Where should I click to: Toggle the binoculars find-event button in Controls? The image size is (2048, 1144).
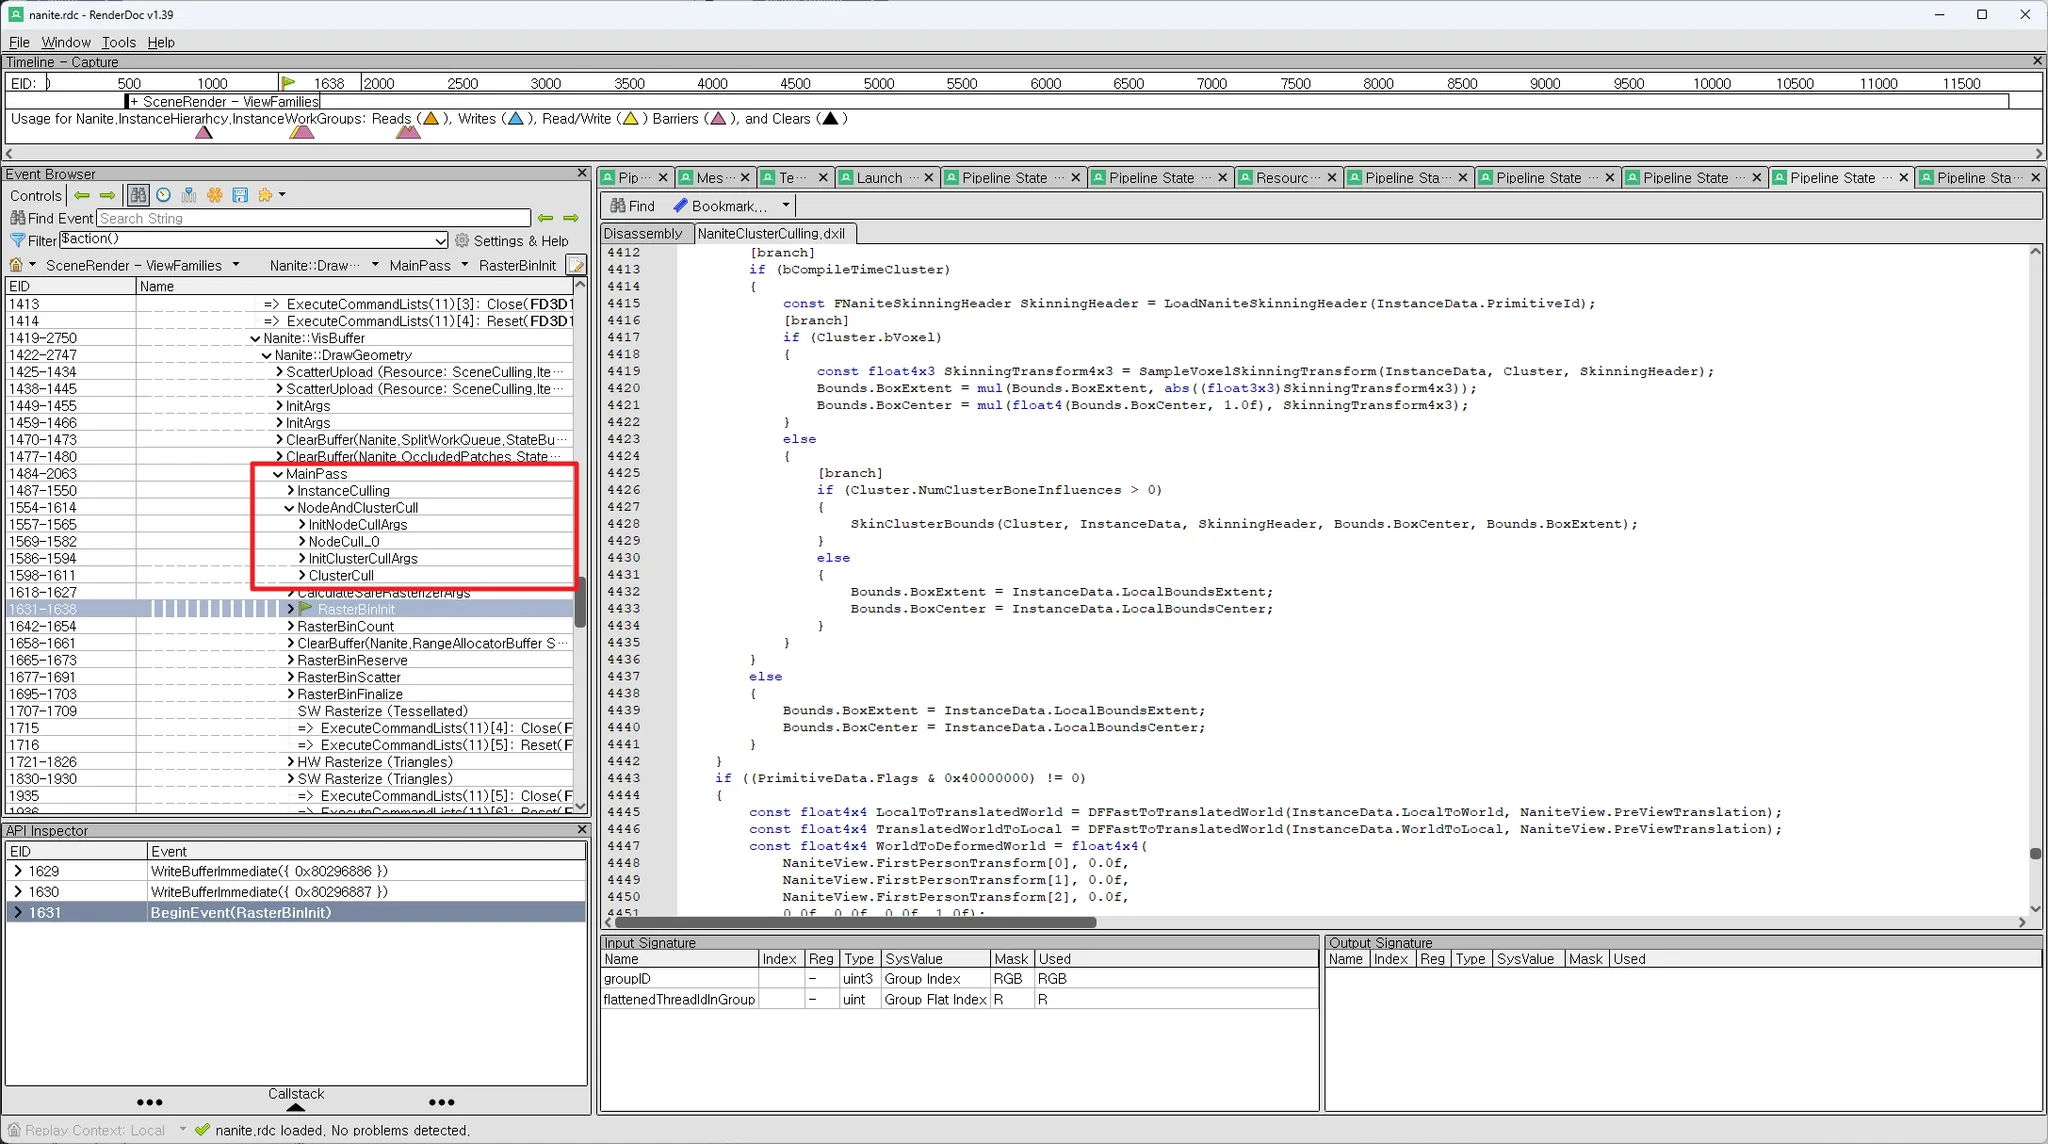(x=138, y=195)
